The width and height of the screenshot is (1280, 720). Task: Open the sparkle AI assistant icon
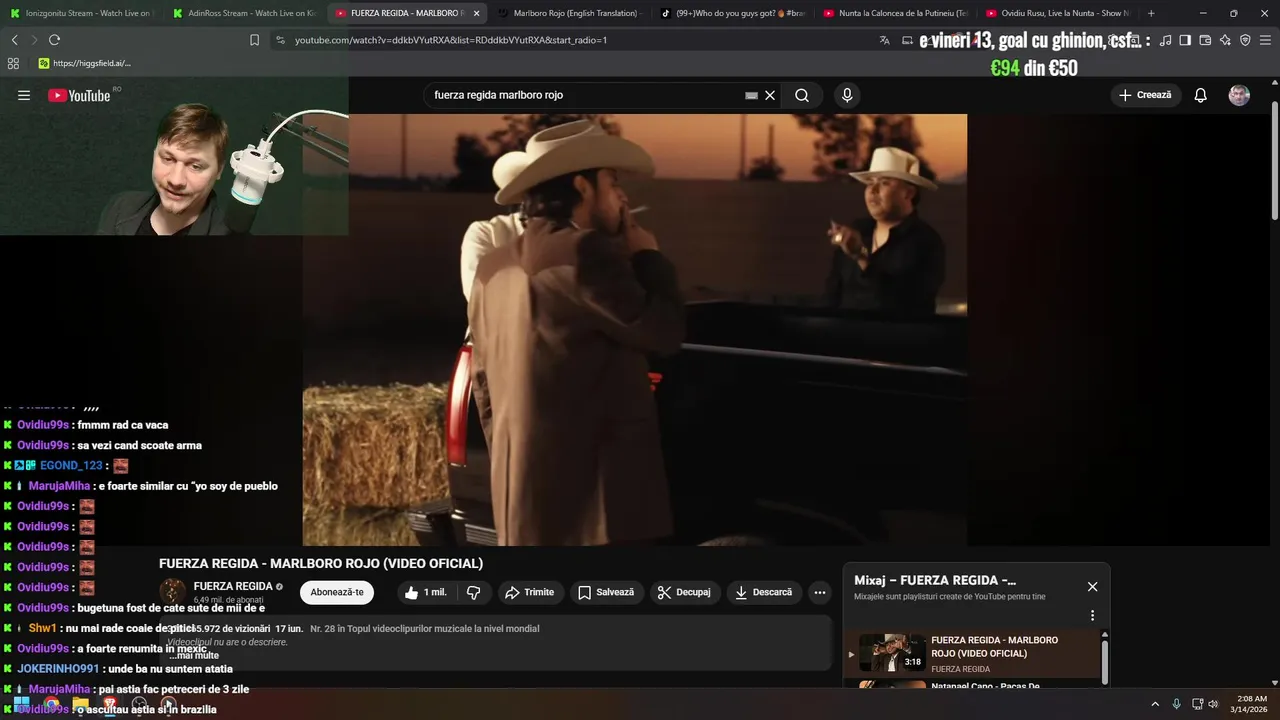coord(1225,40)
